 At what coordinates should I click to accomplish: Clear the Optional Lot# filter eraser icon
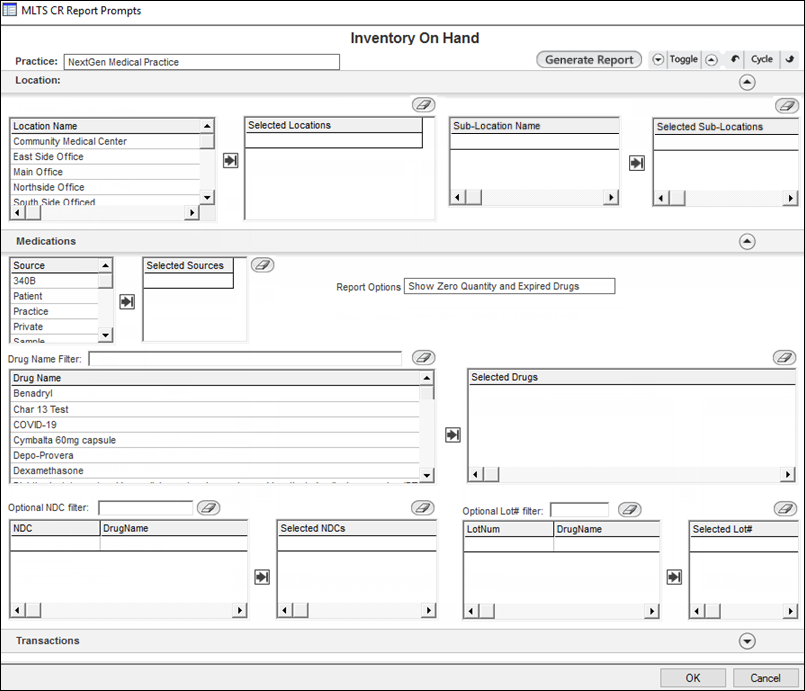[x=630, y=509]
